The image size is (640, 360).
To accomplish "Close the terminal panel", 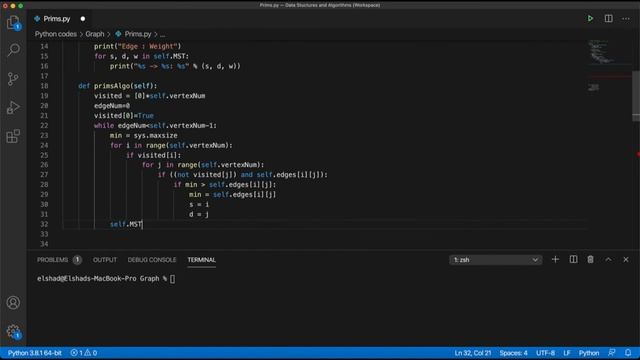I will (x=626, y=260).
